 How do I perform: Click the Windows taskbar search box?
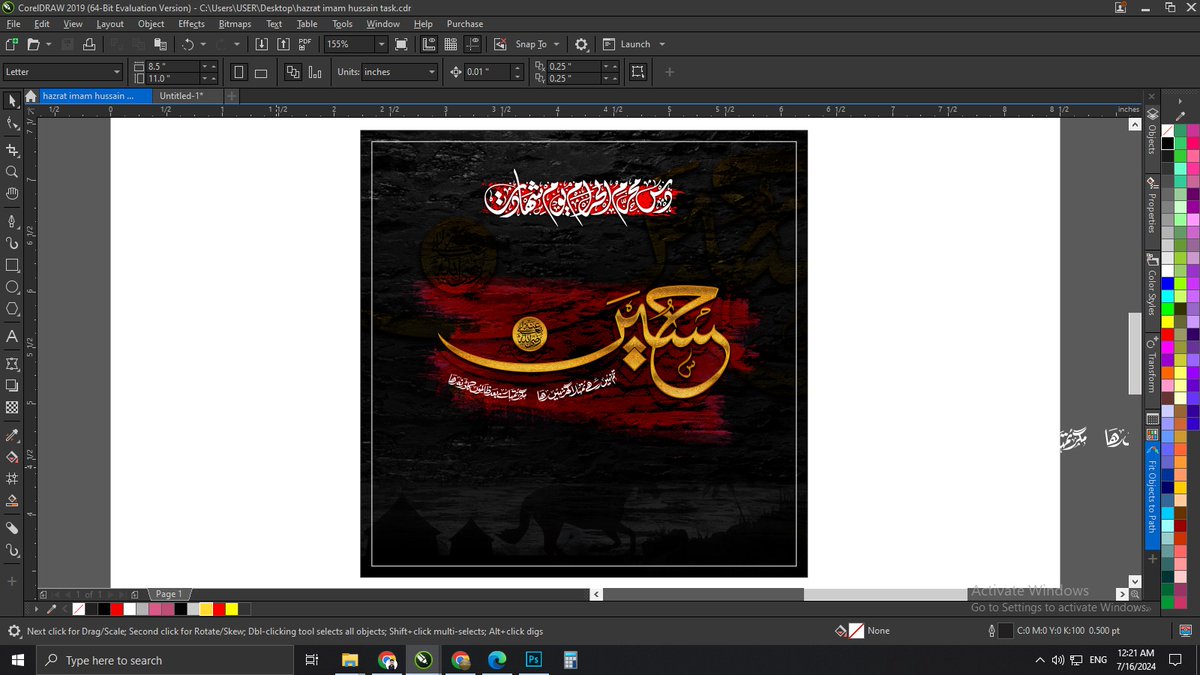click(166, 660)
